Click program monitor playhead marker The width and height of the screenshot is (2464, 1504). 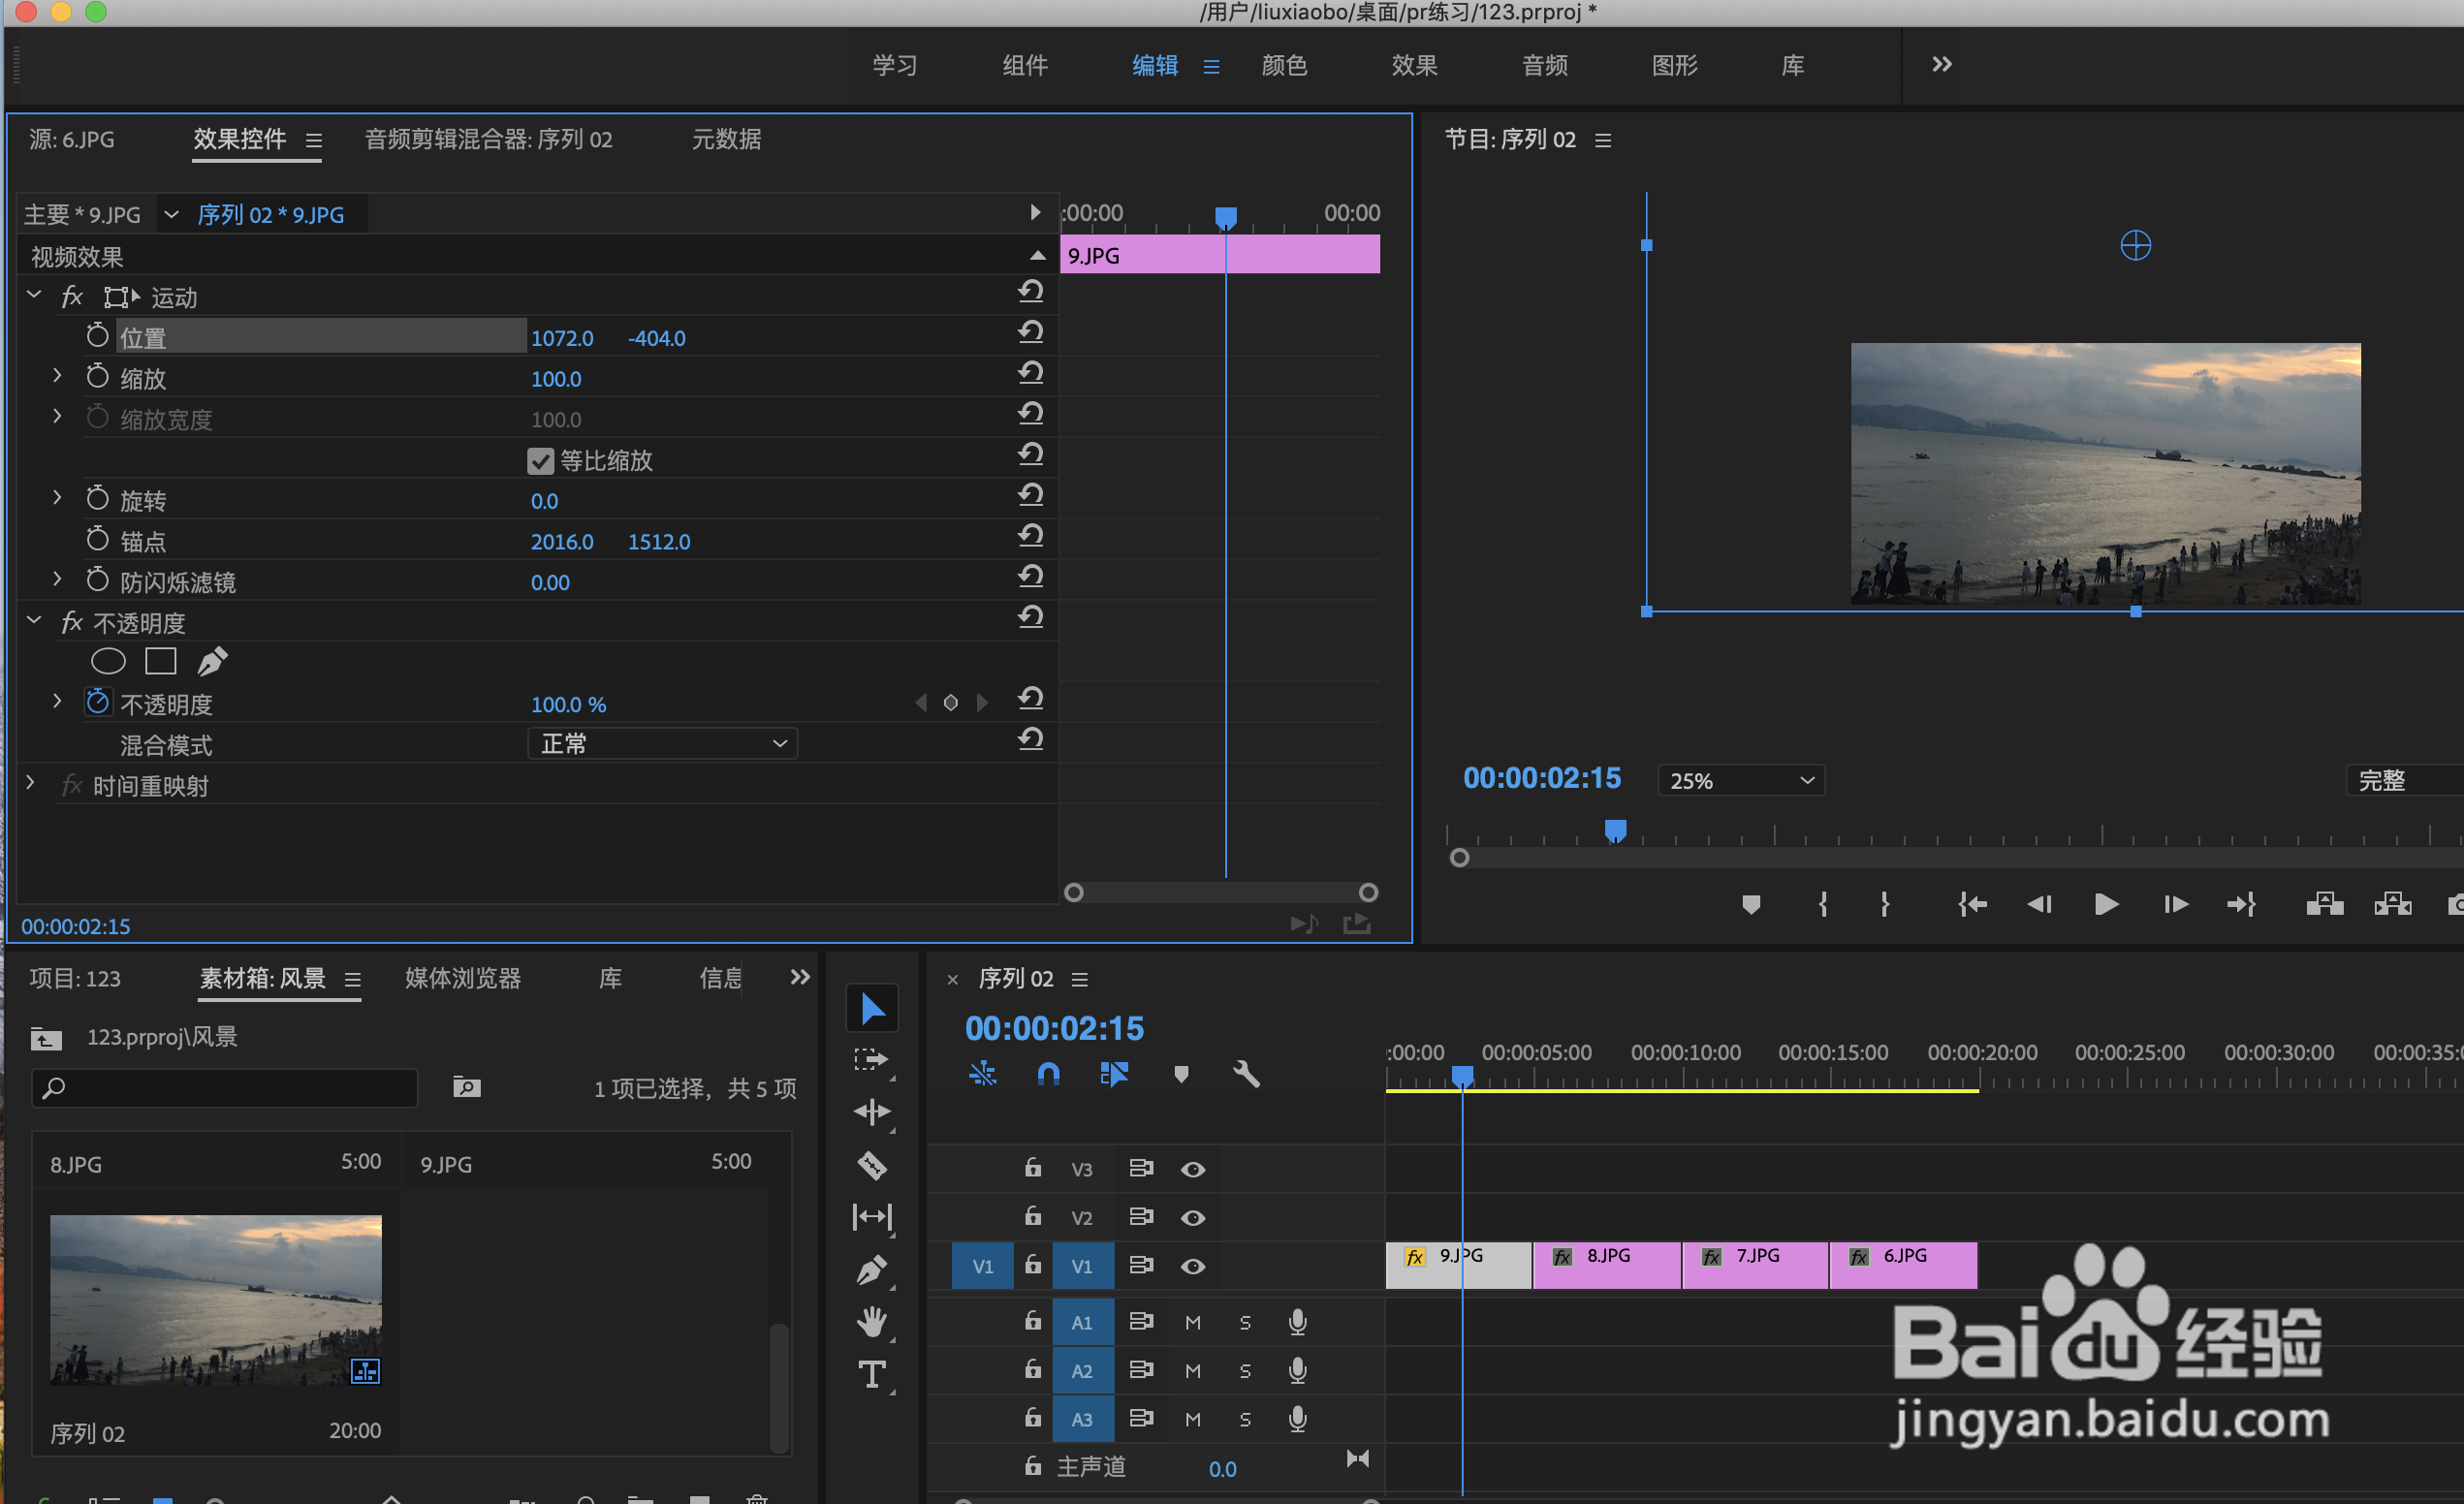1615,831
